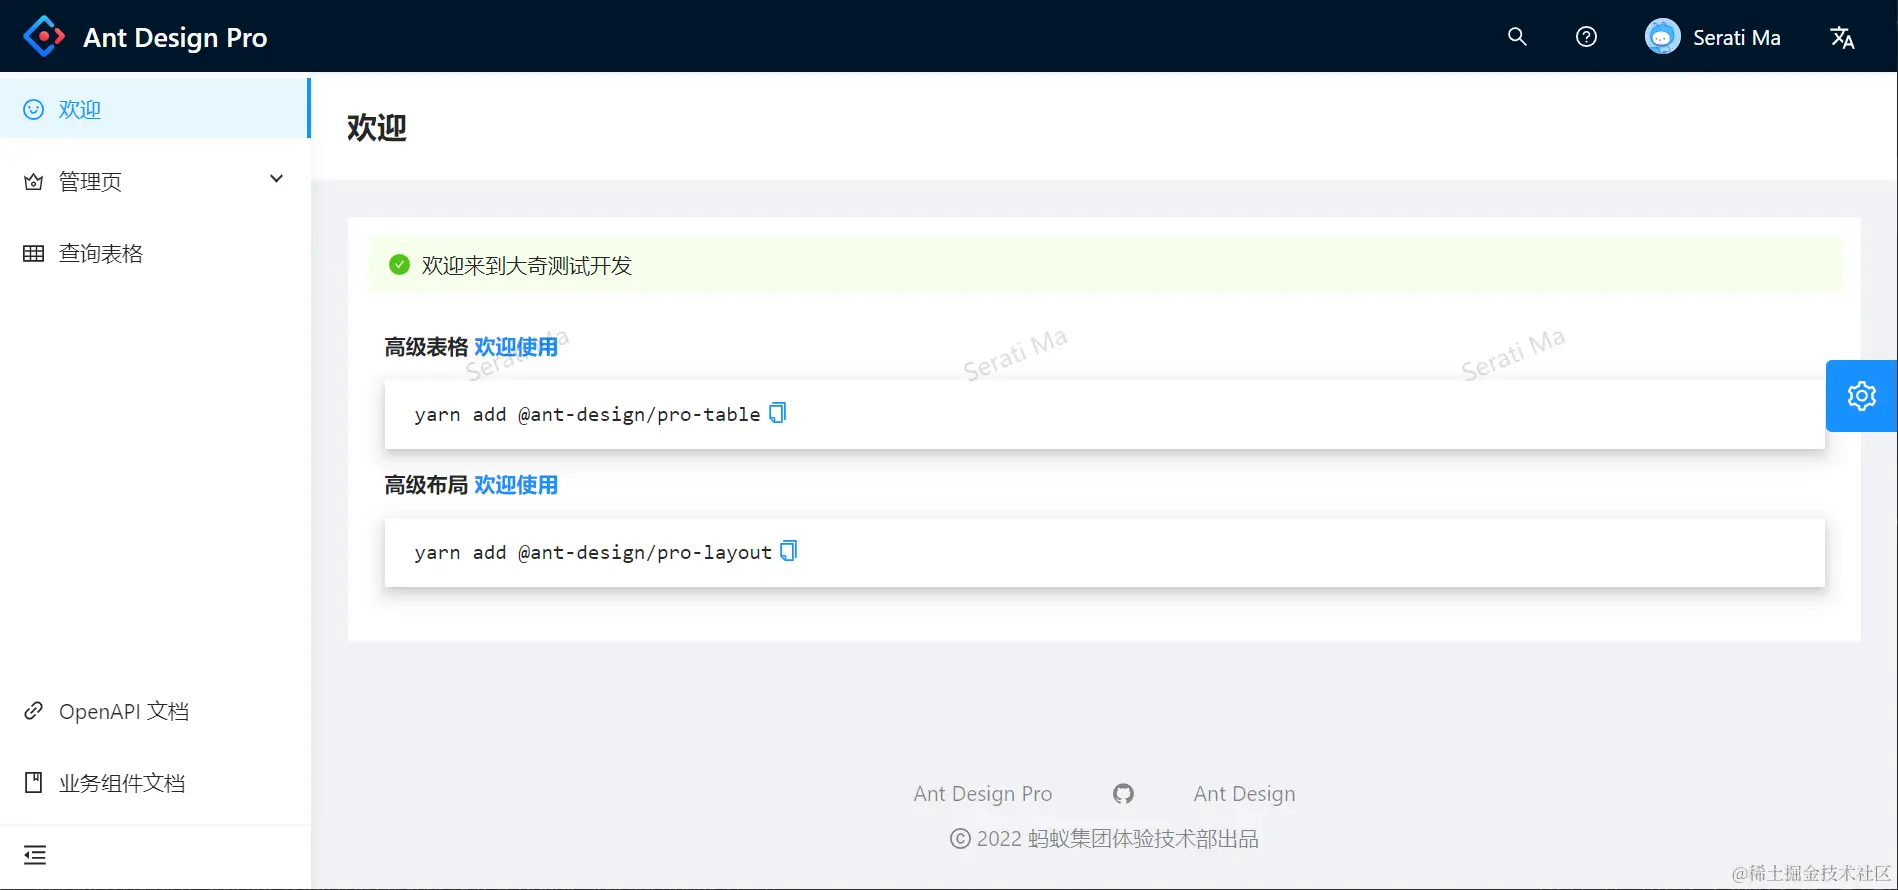The width and height of the screenshot is (1898, 890).
Task: Open the header search magnifier icon
Action: (x=1517, y=37)
